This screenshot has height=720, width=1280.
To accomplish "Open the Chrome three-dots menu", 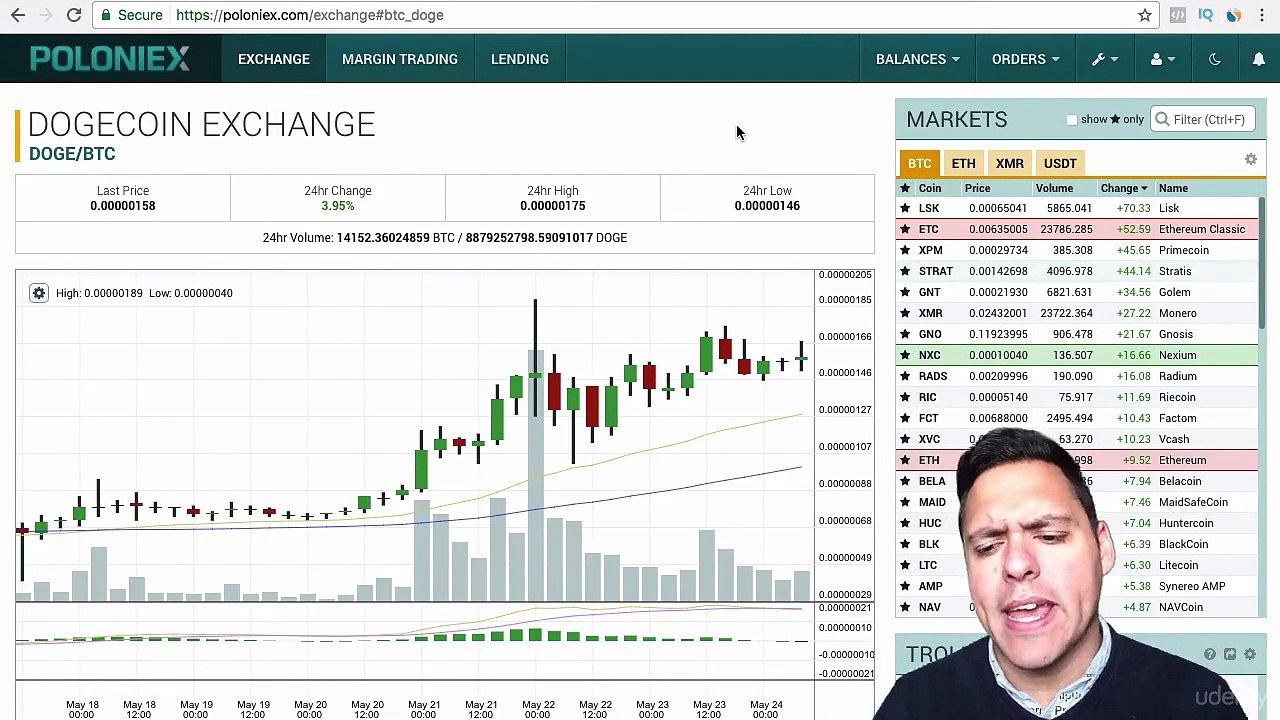I will pos(1262,15).
